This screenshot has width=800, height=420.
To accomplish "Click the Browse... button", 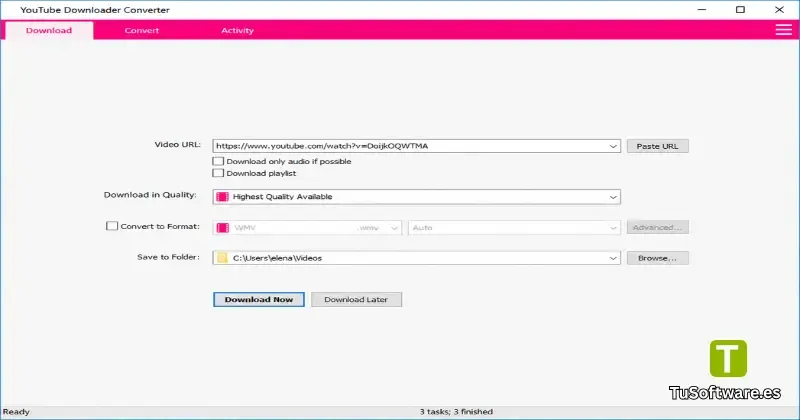I will 658,258.
